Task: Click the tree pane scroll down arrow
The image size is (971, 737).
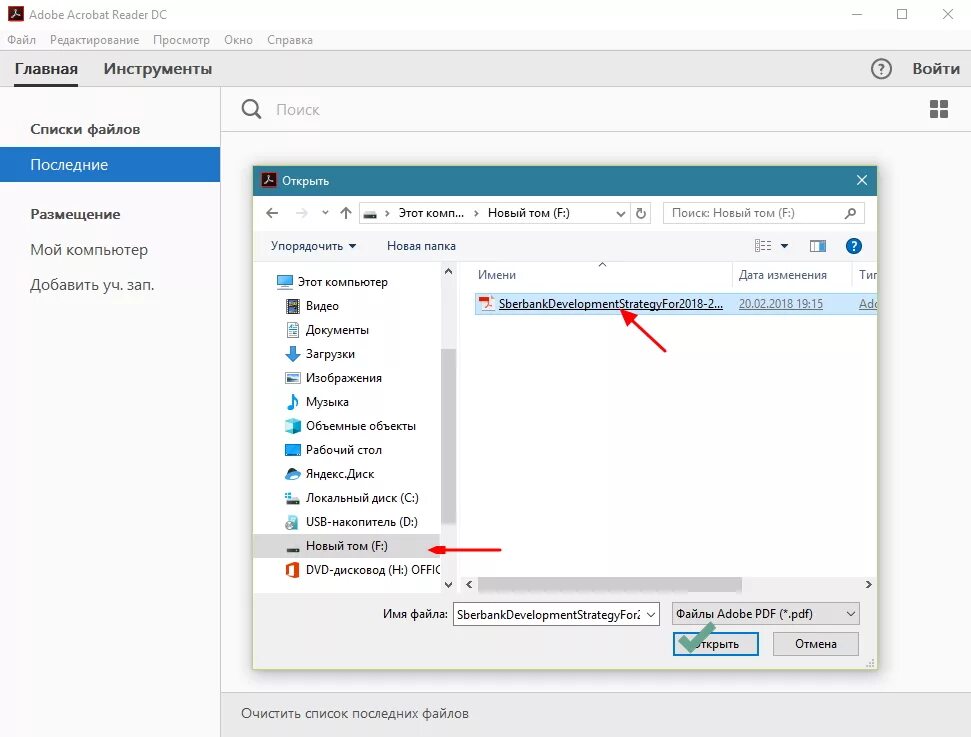Action: [x=448, y=584]
